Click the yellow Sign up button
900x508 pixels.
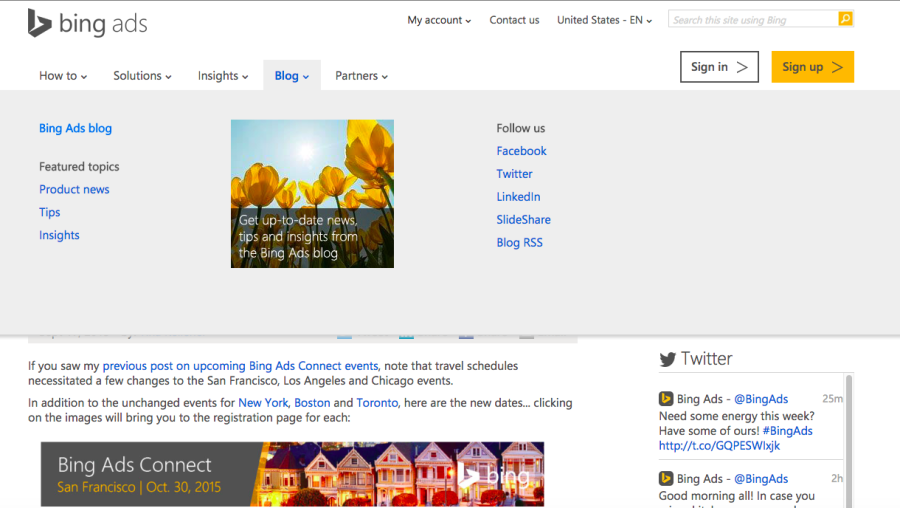click(813, 67)
